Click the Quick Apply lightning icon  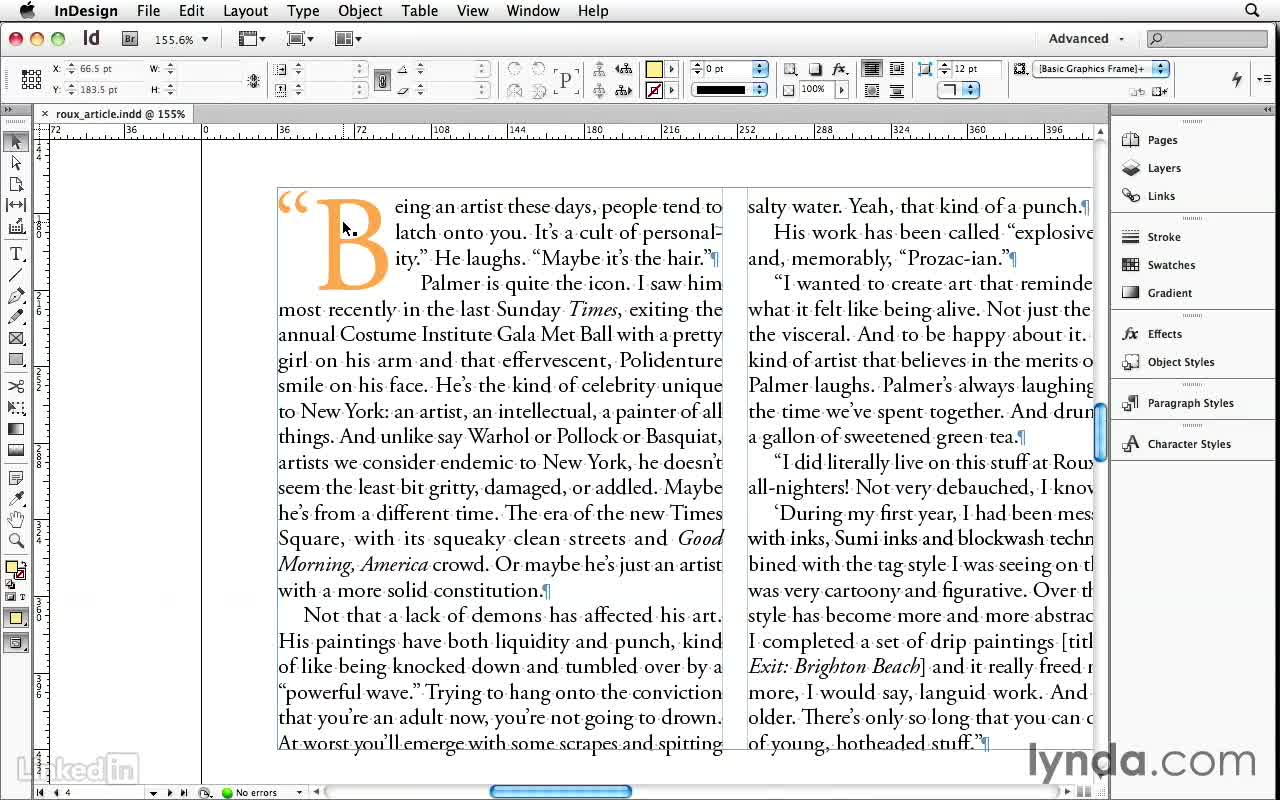tap(1237, 79)
